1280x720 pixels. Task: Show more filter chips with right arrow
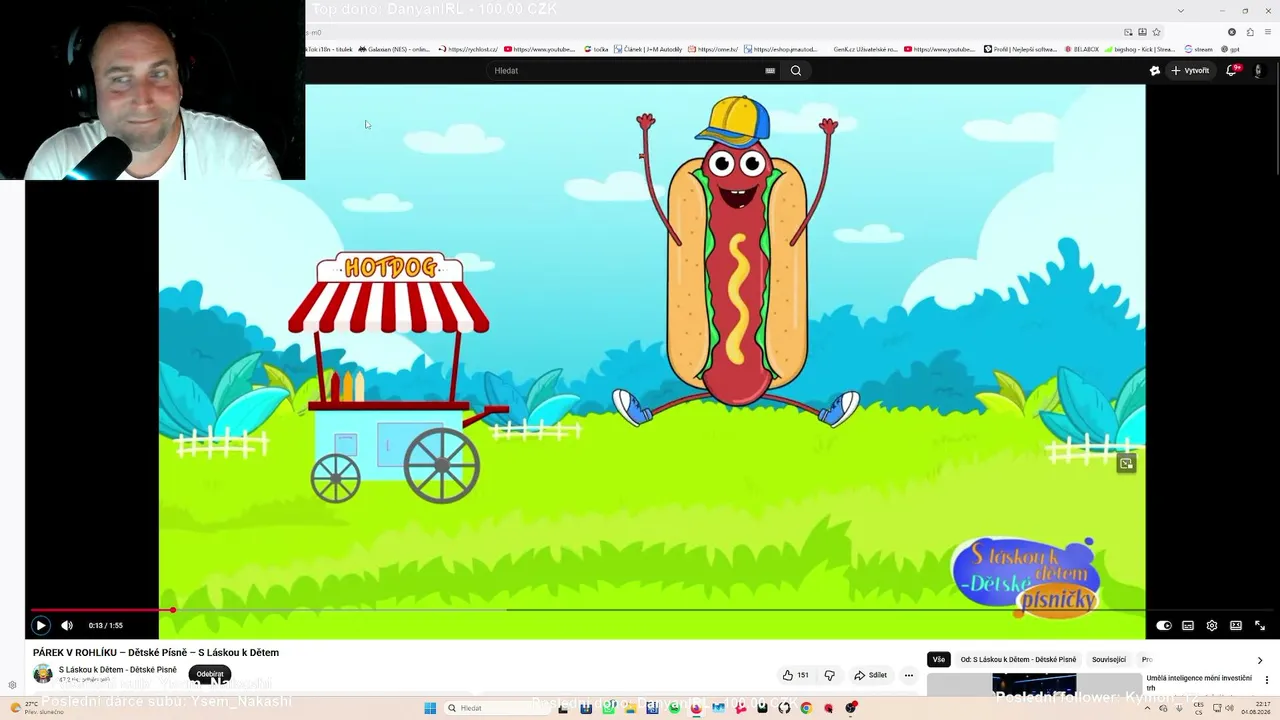click(1259, 660)
